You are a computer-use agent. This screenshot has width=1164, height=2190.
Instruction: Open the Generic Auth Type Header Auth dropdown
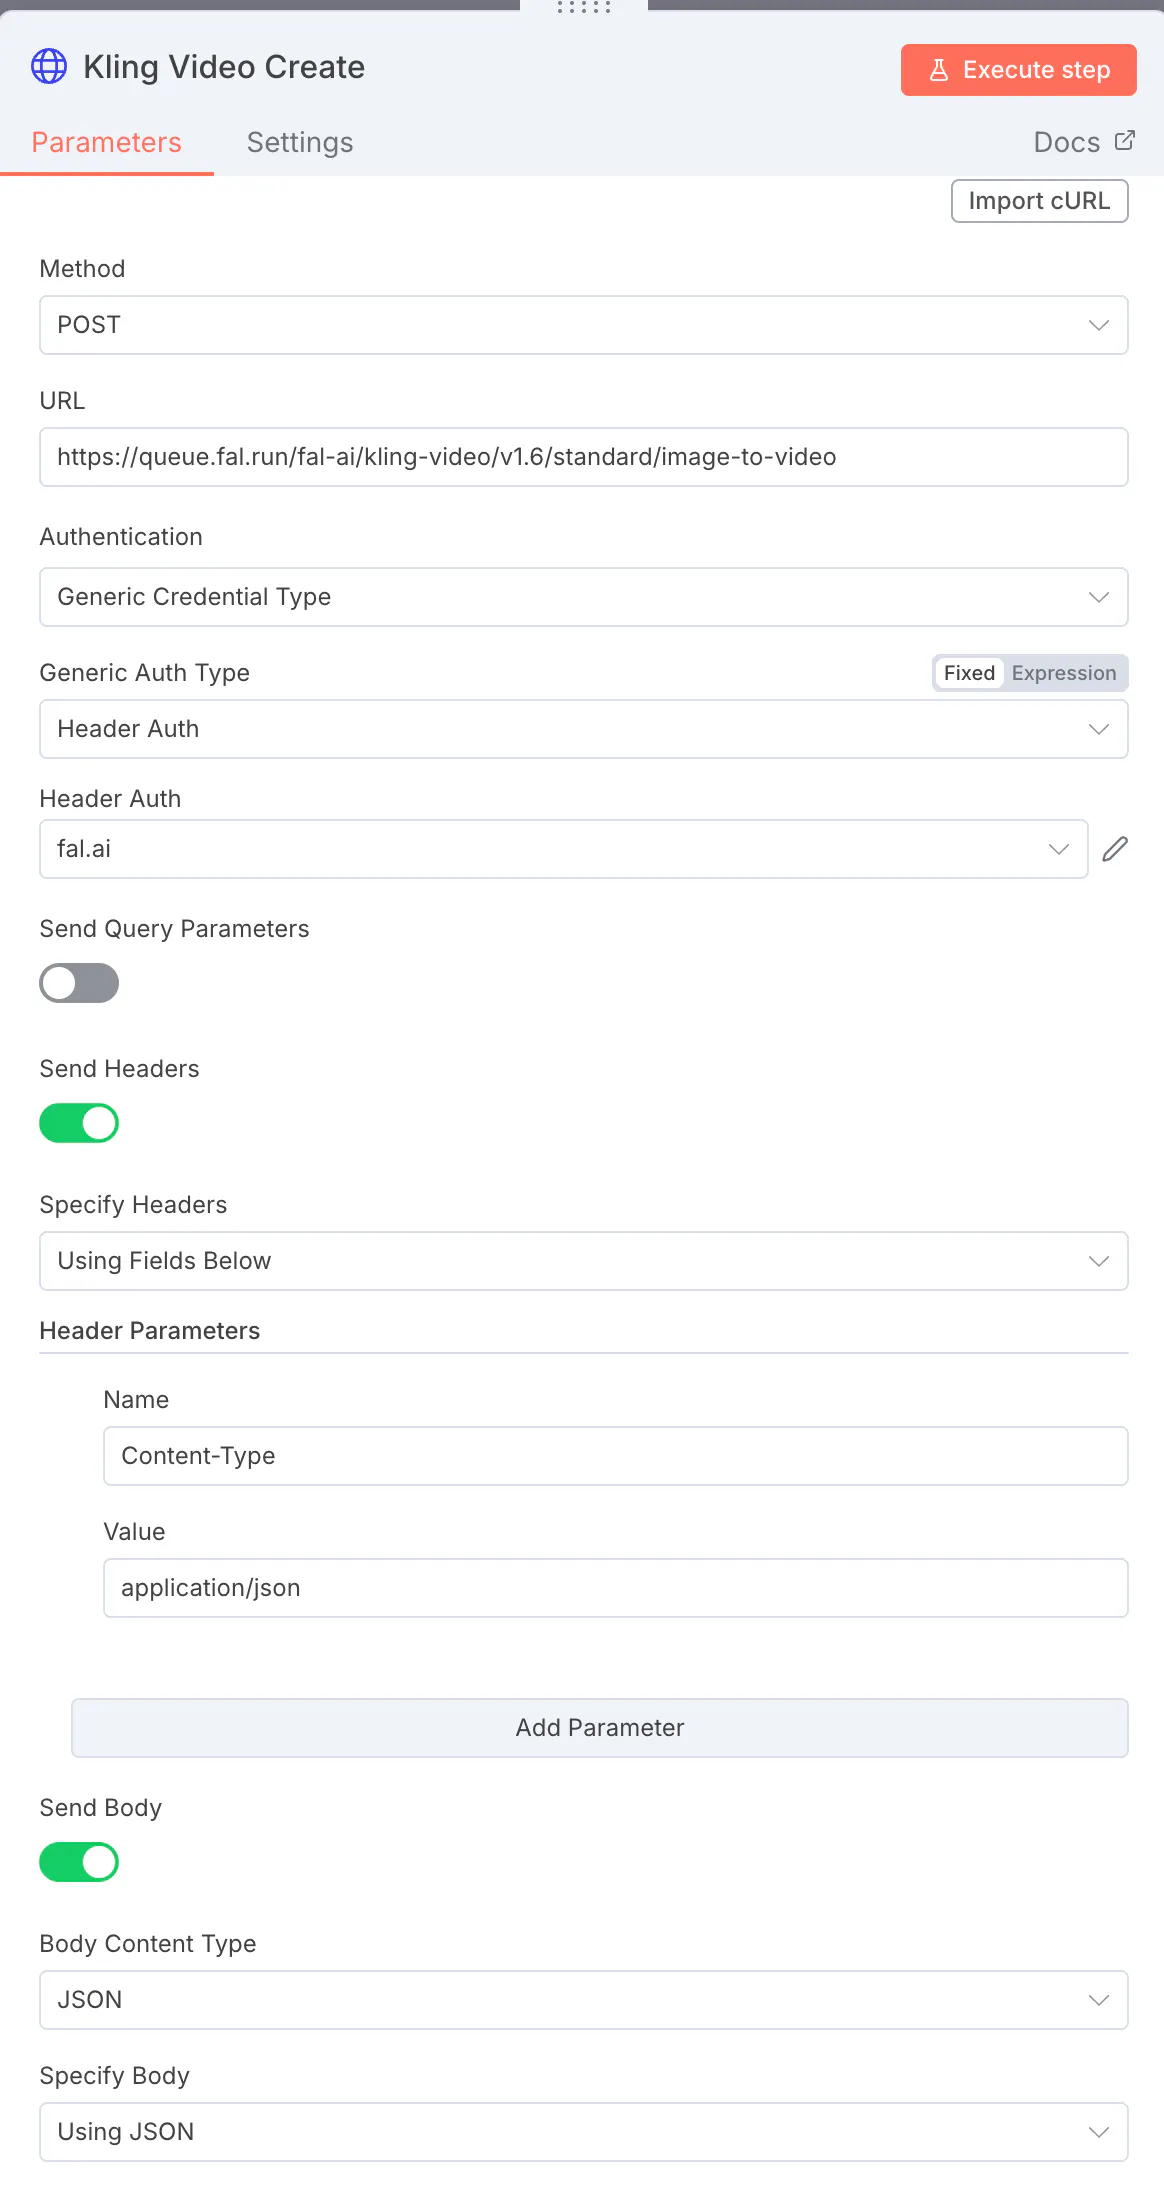click(584, 729)
